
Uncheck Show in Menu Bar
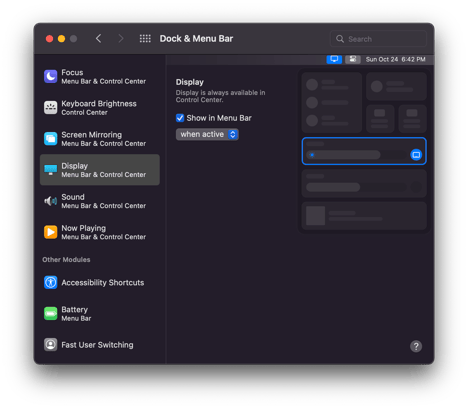[x=180, y=118]
